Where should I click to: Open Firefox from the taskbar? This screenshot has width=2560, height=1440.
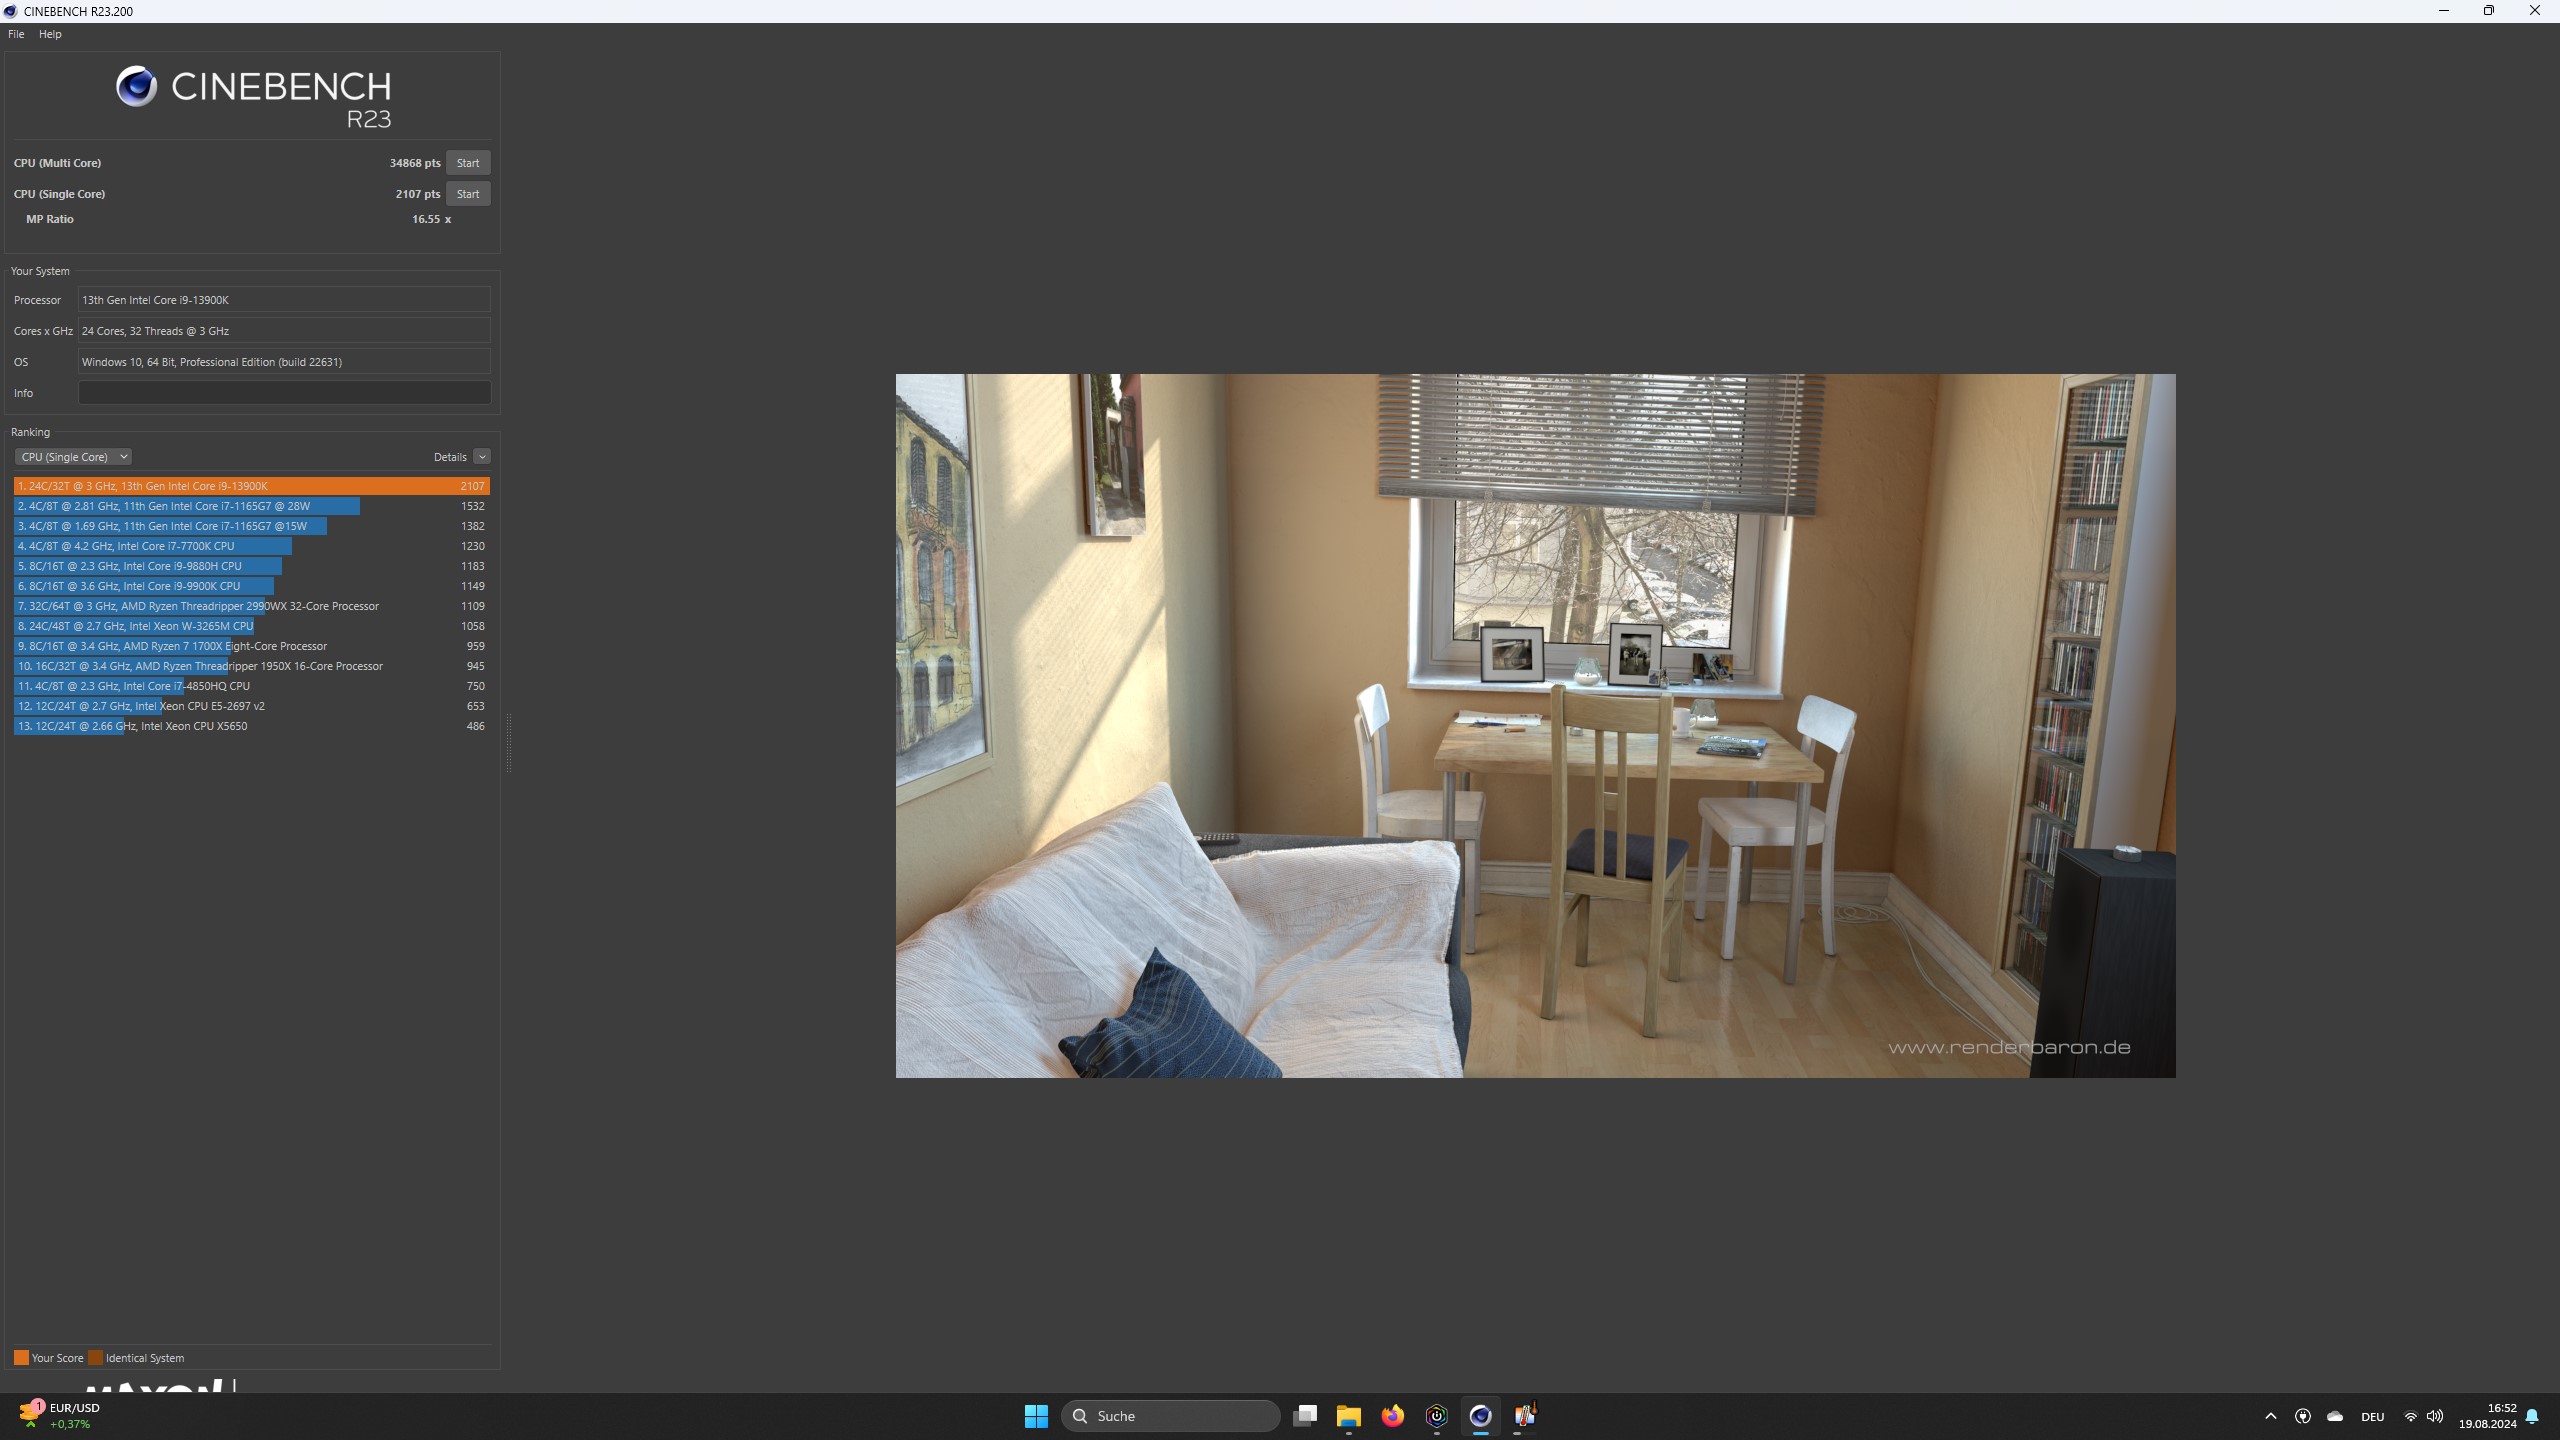tap(1392, 1416)
